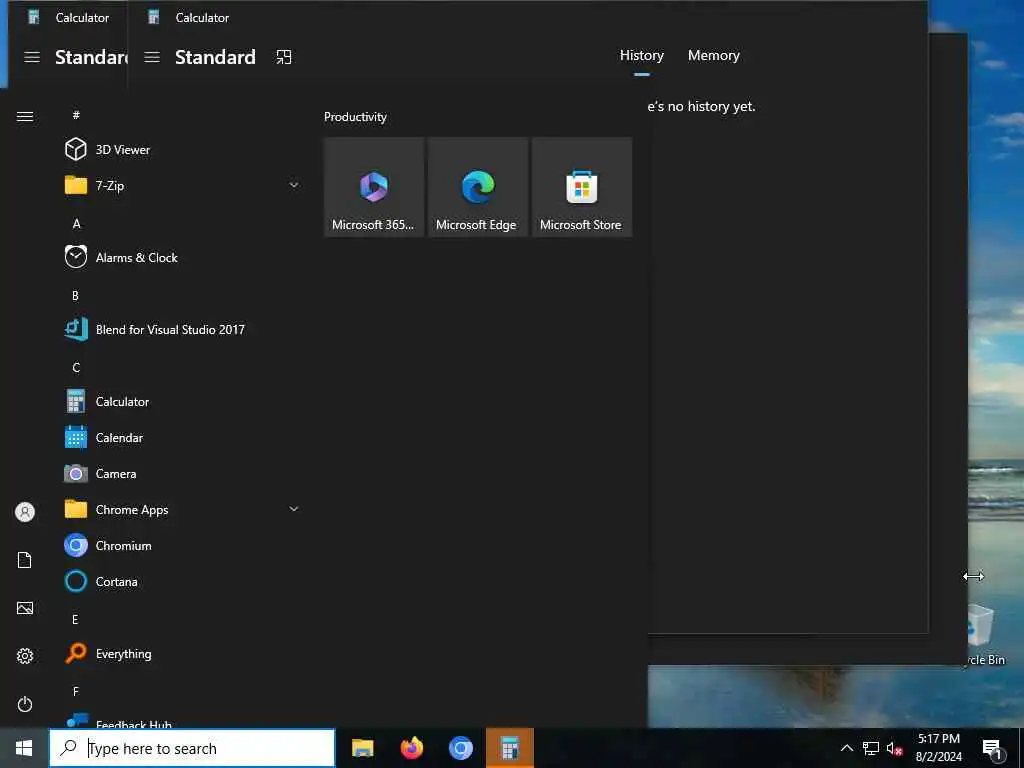Select the Calculator taskbar button
The image size is (1024, 768).
(510, 748)
